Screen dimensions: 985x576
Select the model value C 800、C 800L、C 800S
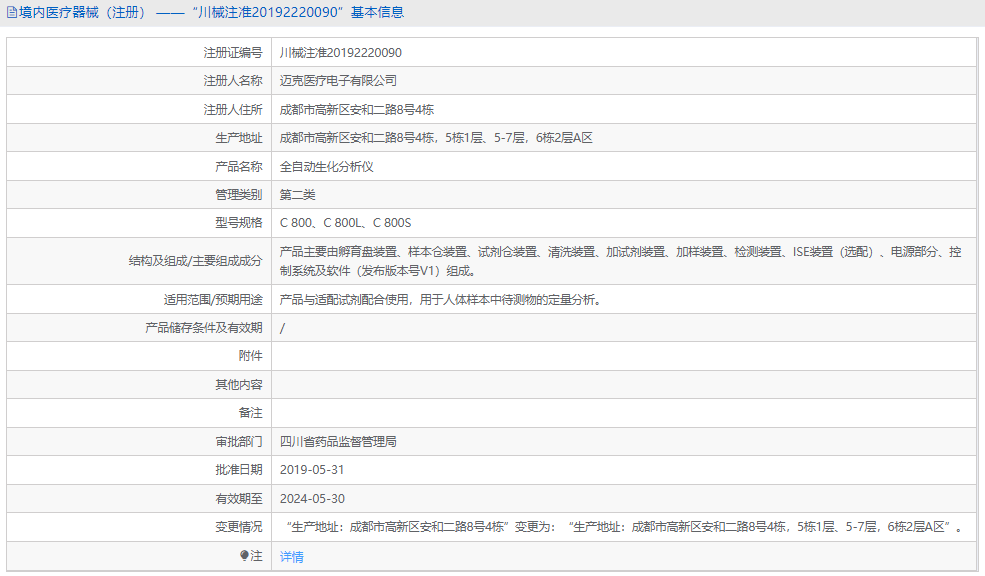pyautogui.click(x=346, y=223)
